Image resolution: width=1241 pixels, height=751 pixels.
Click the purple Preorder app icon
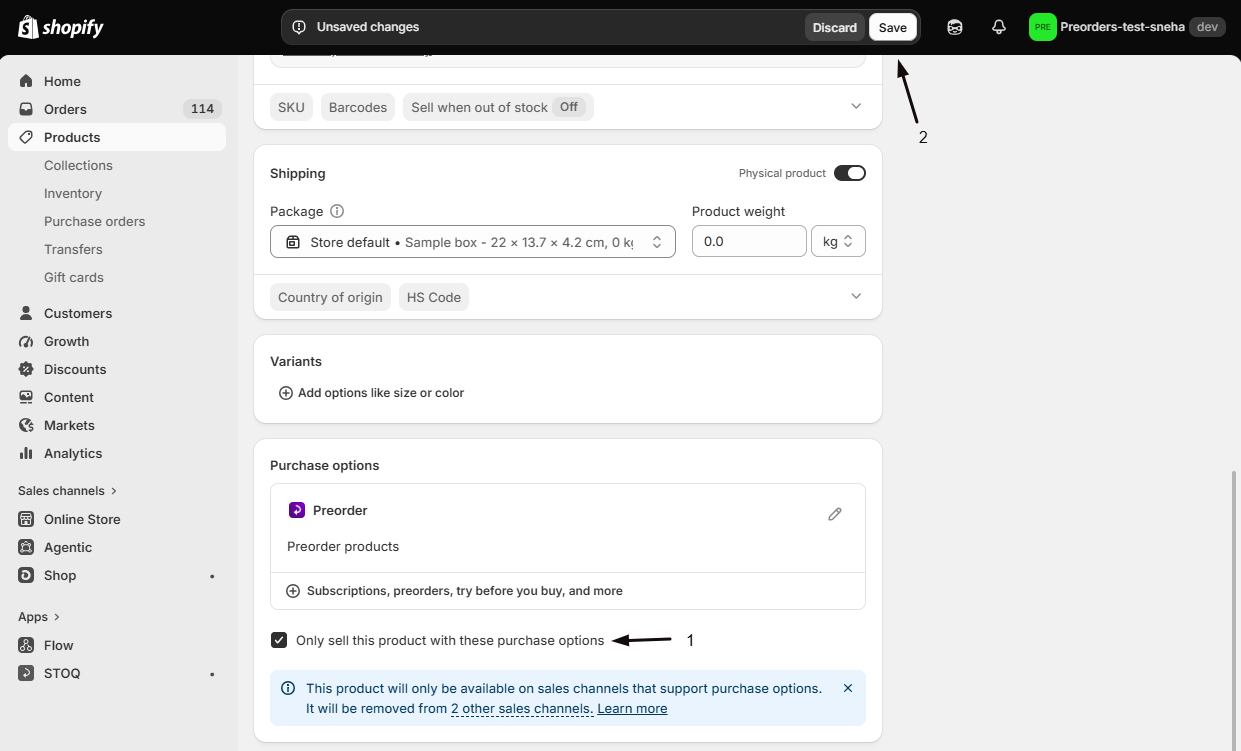[297, 510]
